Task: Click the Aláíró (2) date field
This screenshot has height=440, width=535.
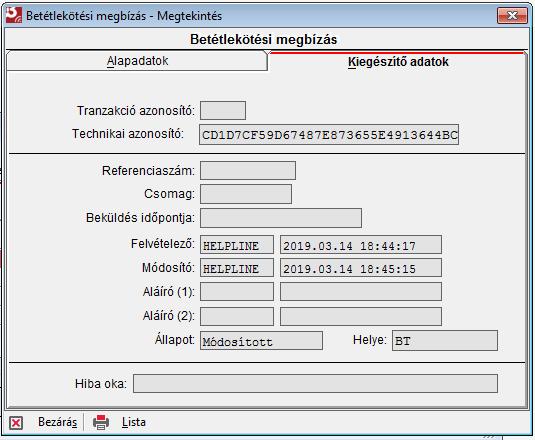Action: [361, 317]
